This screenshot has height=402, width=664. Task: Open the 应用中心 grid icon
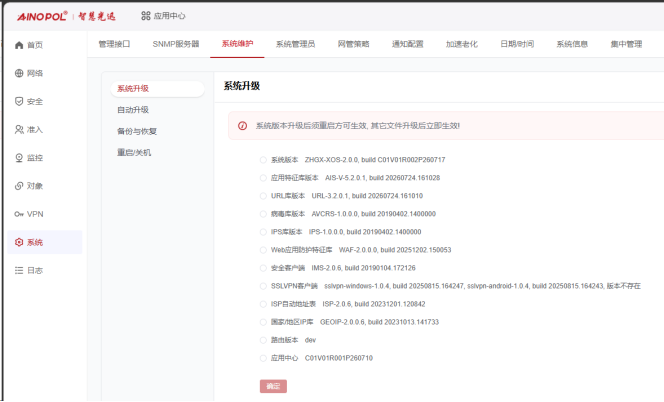click(146, 16)
